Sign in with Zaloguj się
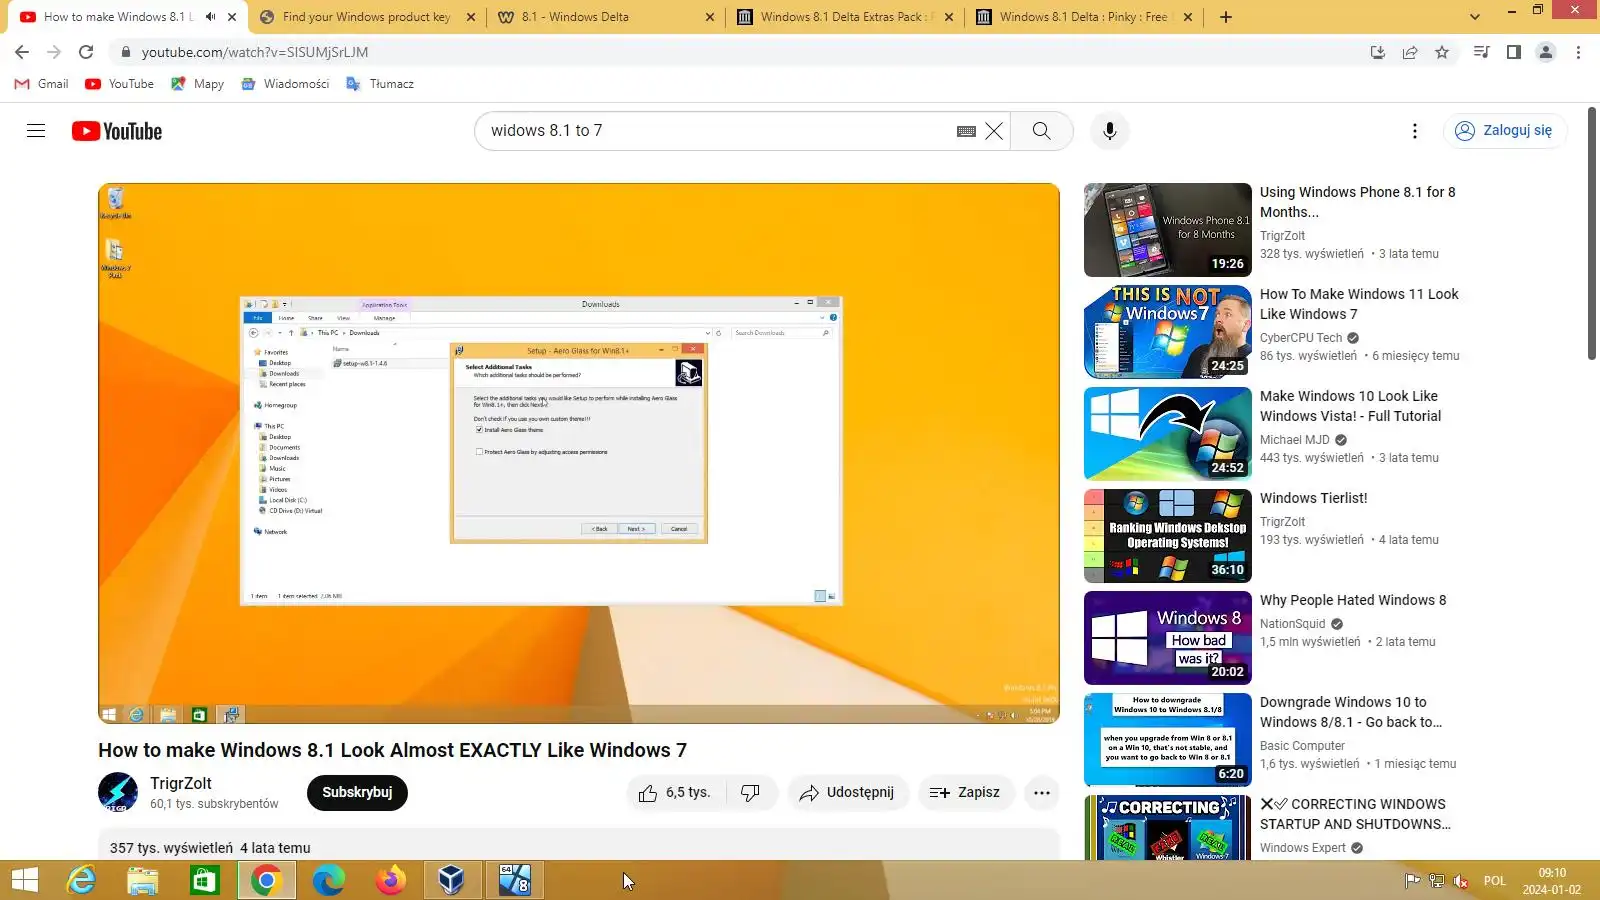 pyautogui.click(x=1504, y=131)
